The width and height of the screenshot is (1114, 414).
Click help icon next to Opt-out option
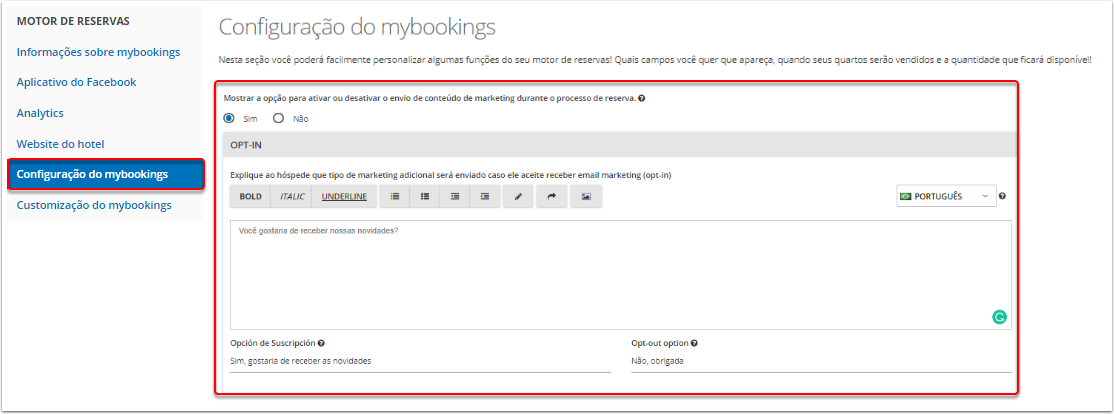694,343
